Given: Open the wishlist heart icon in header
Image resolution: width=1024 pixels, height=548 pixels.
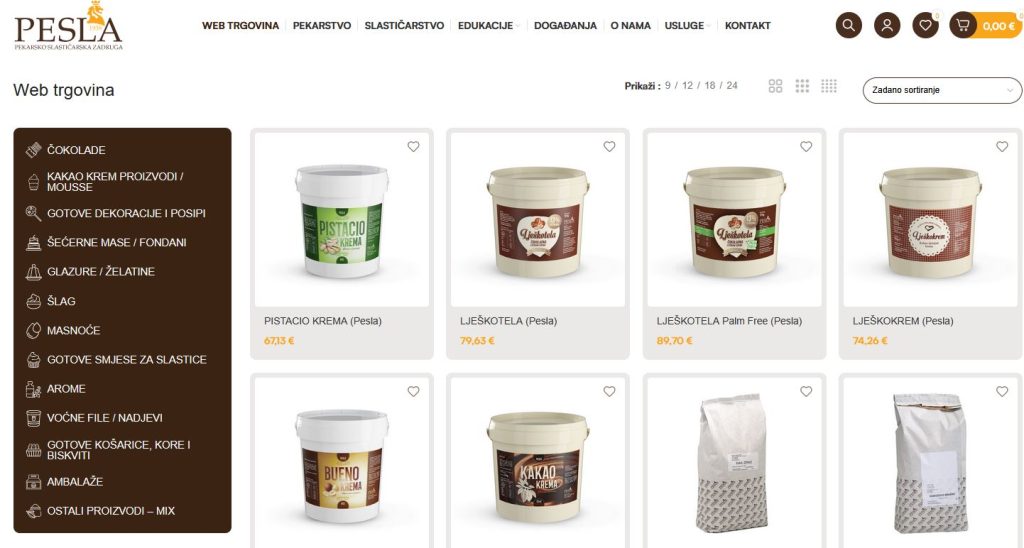Looking at the screenshot, I should 925,25.
